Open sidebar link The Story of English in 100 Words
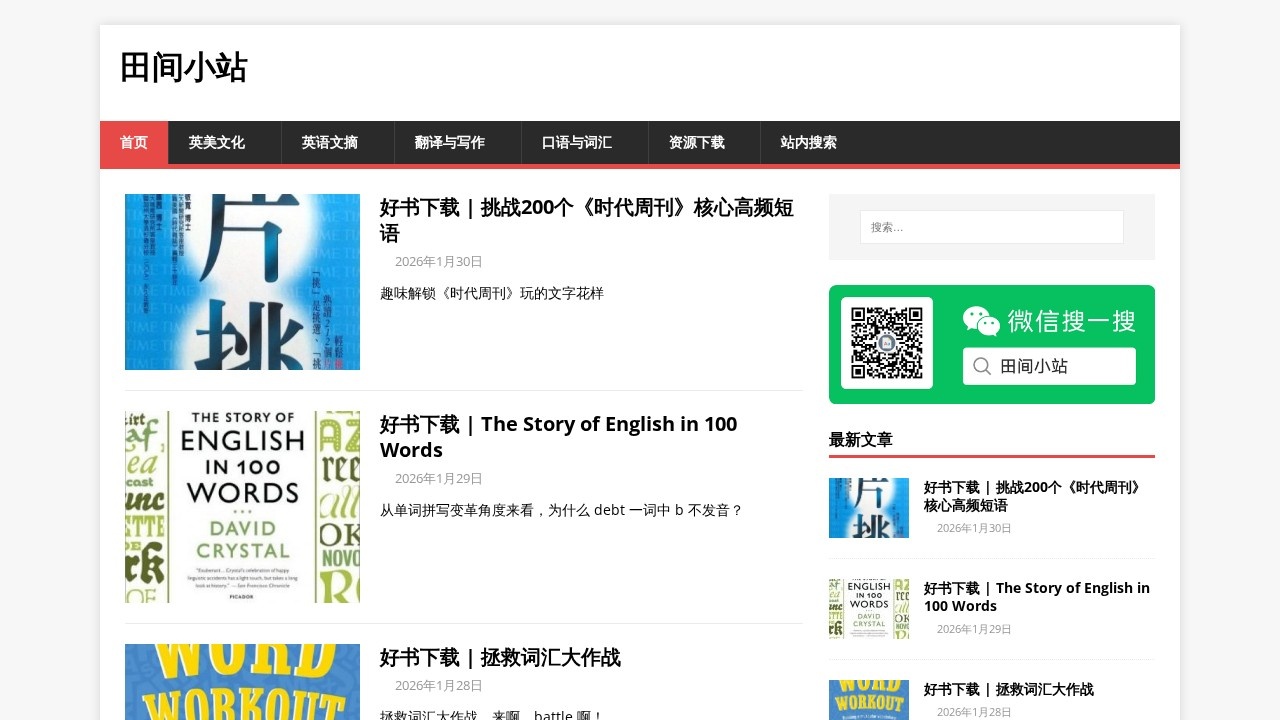The height and width of the screenshot is (720, 1280). pyautogui.click(x=1036, y=597)
